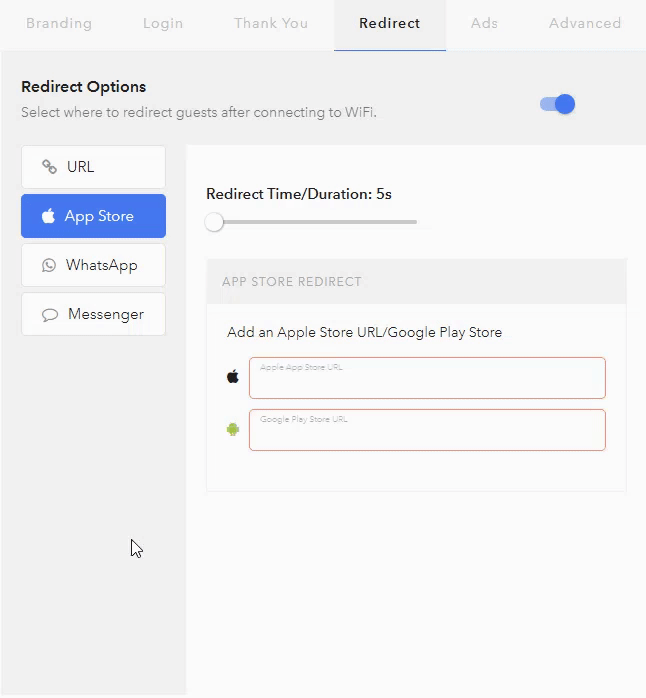
Task: Click the chain link icon beside URL
Action: (49, 167)
